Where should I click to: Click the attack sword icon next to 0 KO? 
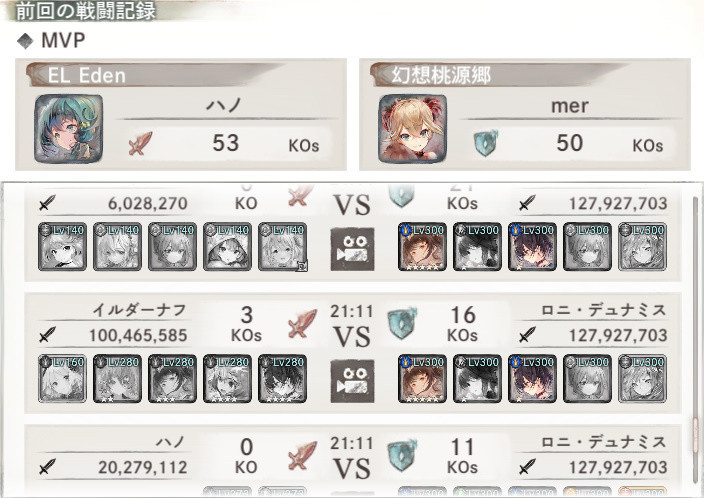point(303,455)
